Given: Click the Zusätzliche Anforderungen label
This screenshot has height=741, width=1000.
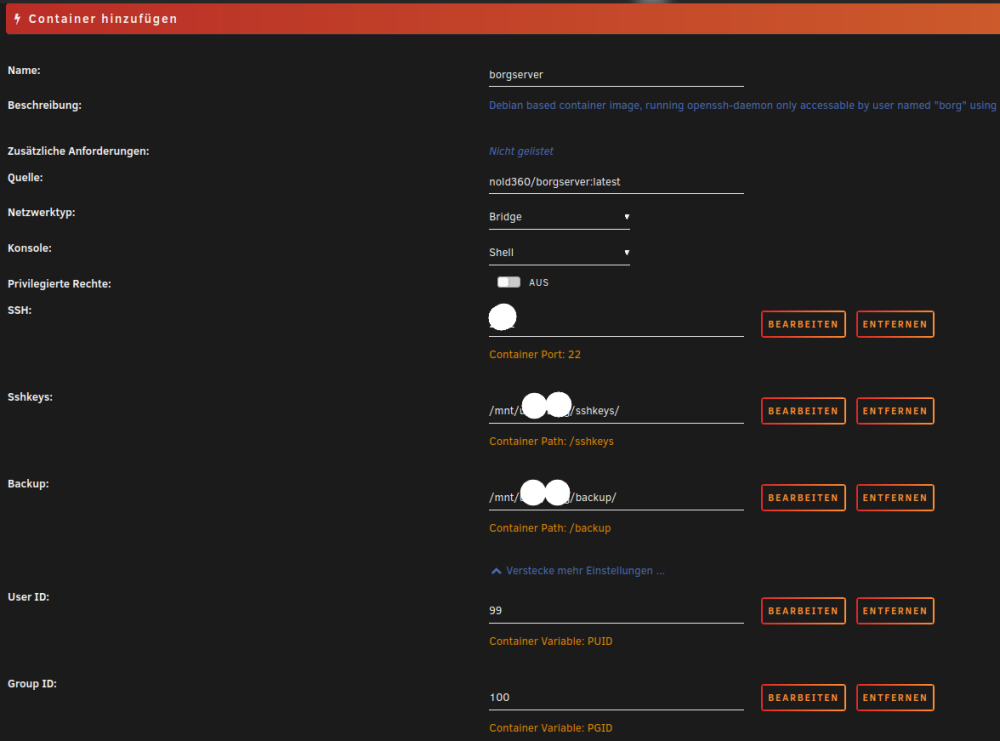Looking at the screenshot, I should [78, 151].
